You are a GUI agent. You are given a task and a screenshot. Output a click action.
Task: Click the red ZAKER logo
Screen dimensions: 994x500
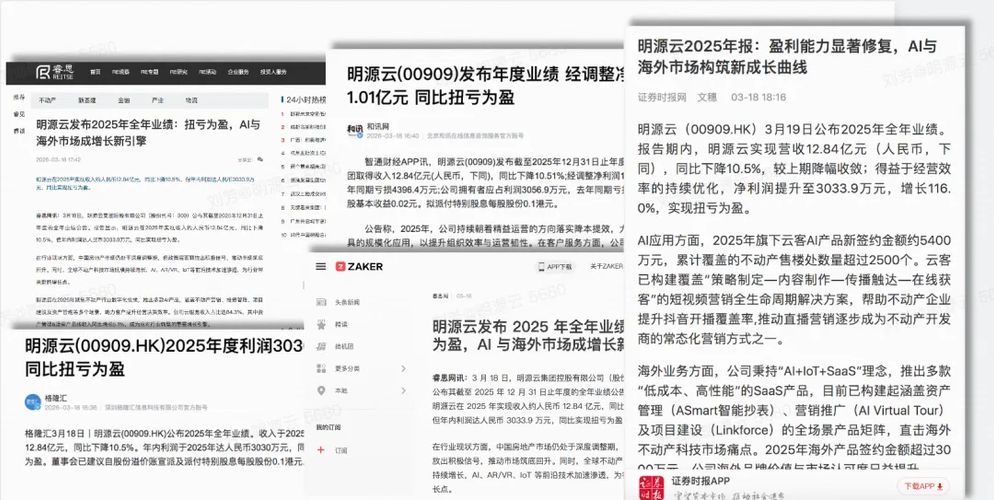[359, 267]
